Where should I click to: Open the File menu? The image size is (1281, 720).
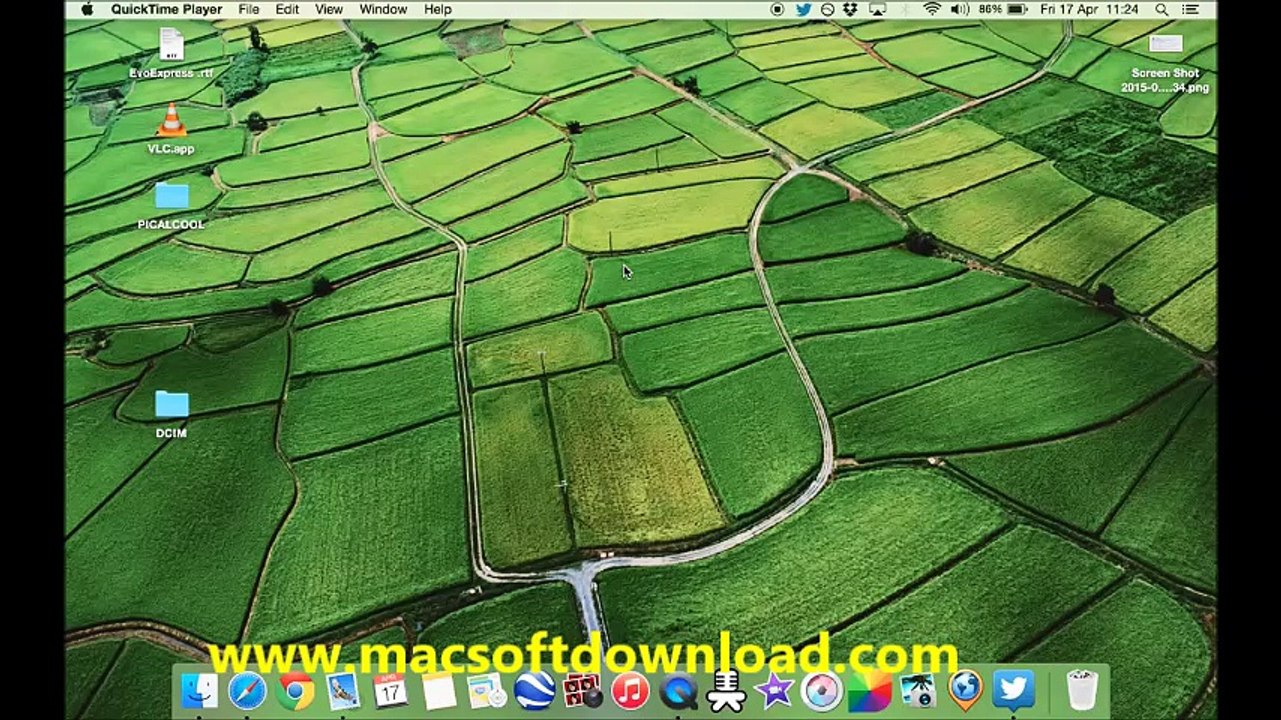tap(249, 9)
